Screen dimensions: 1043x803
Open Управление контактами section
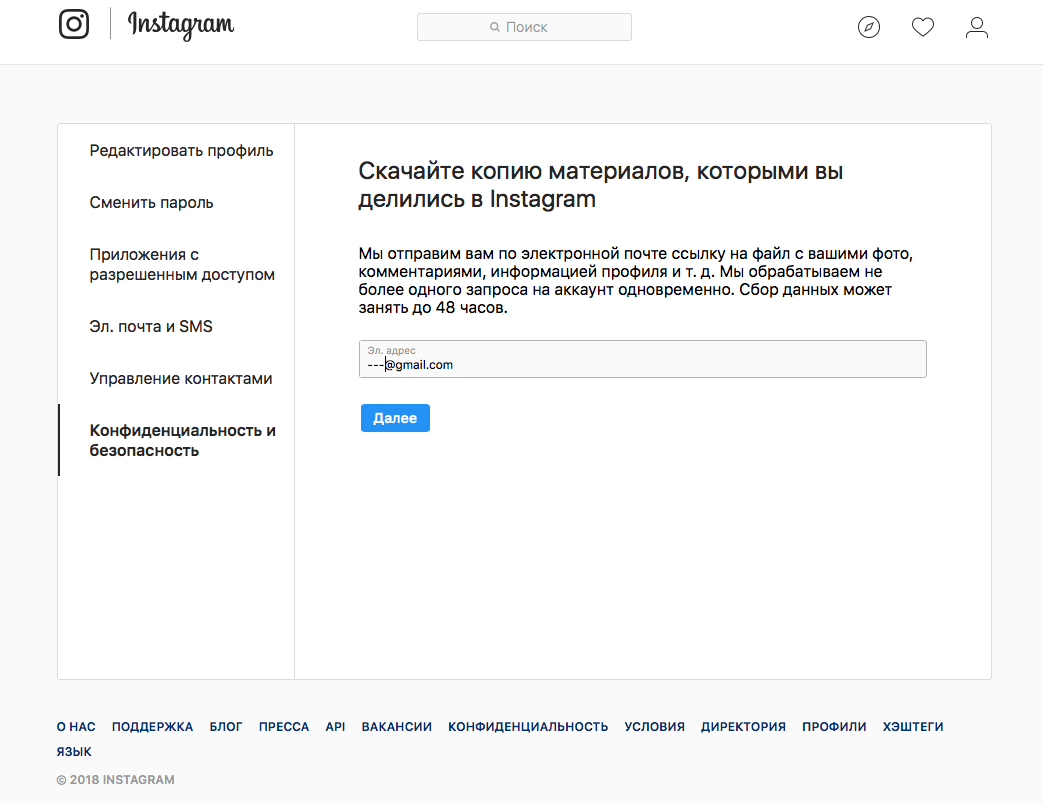pos(181,378)
